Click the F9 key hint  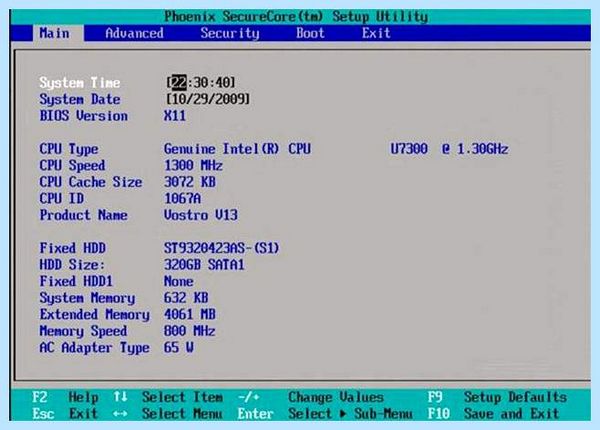435,397
